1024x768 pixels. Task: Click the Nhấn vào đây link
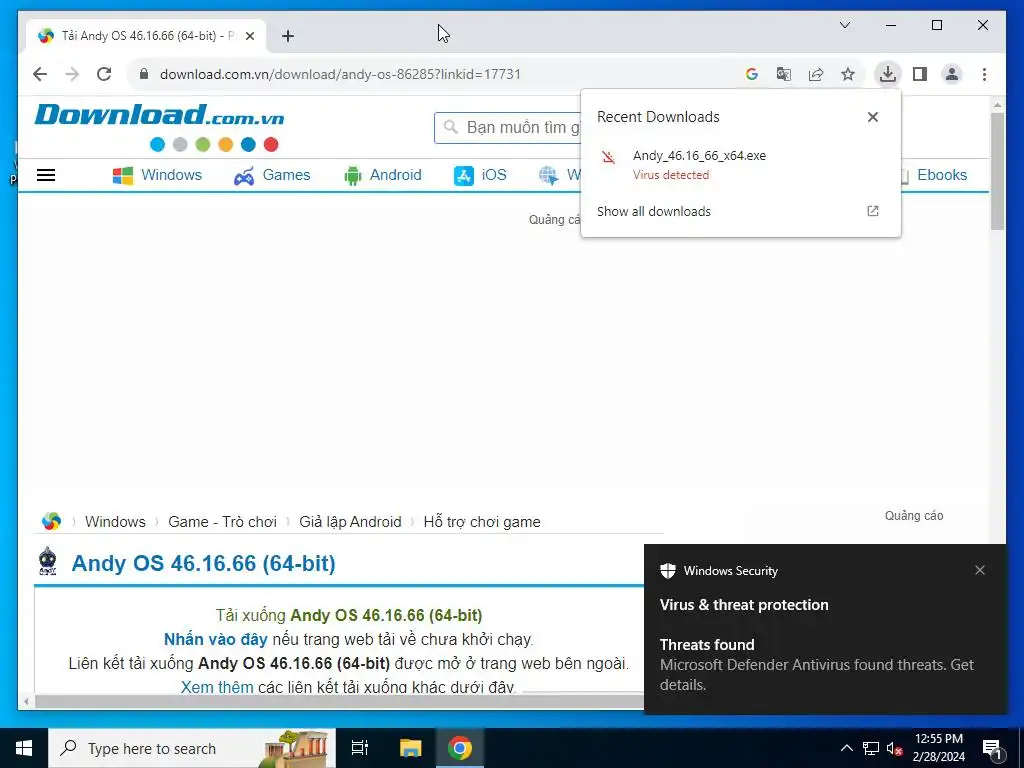coord(216,639)
